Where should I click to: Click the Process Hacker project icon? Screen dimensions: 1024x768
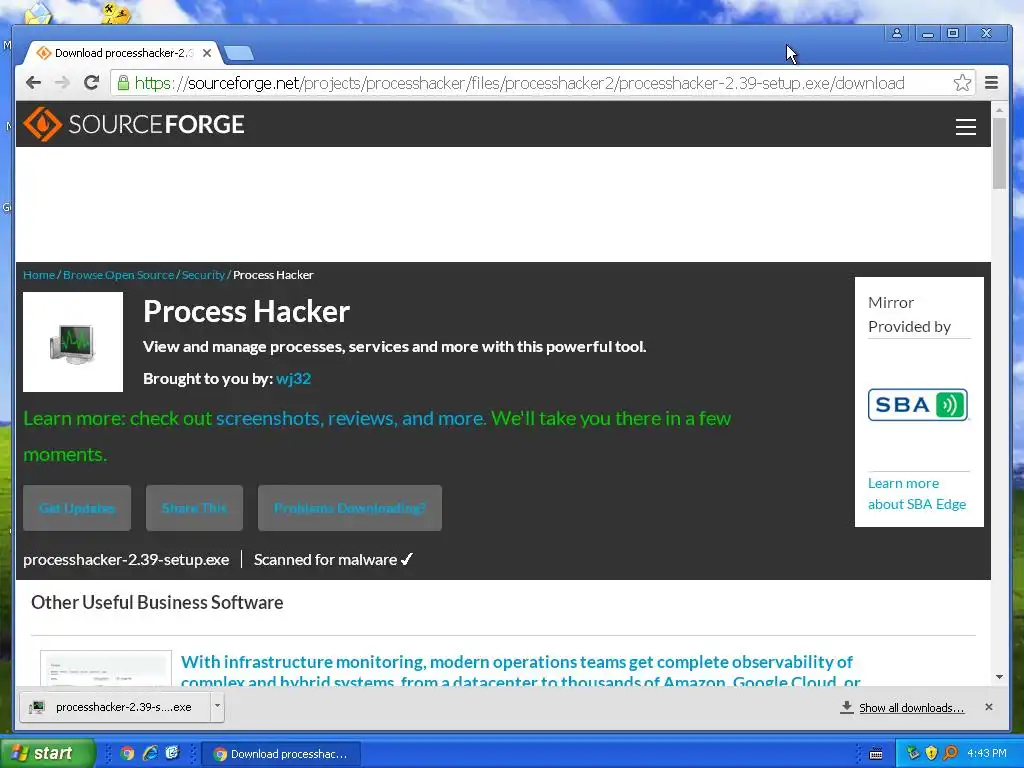[73, 342]
